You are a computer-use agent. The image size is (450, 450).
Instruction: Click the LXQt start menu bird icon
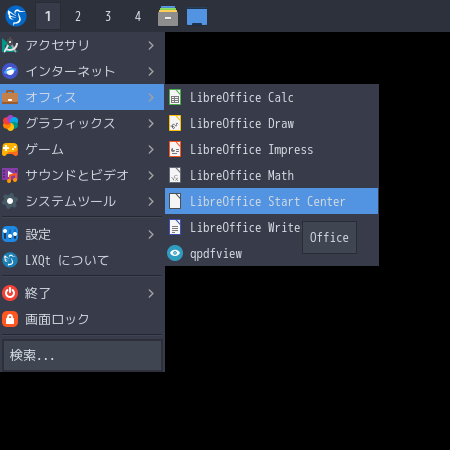point(16,16)
